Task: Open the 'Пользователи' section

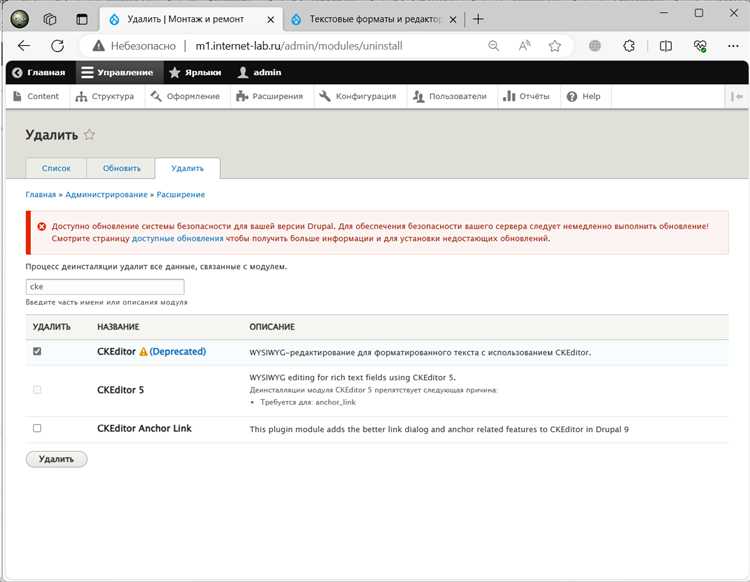Action: coord(450,96)
